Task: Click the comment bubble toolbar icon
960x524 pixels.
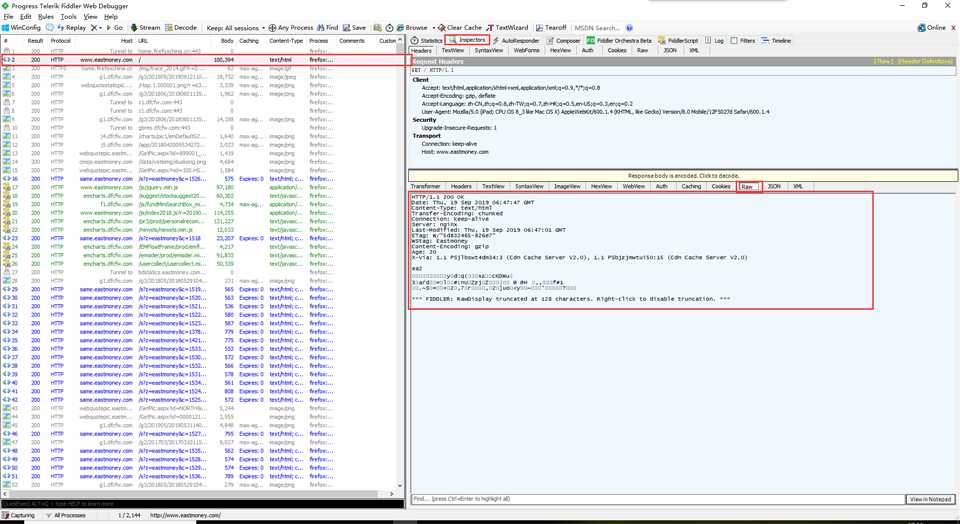Action: (x=50, y=28)
